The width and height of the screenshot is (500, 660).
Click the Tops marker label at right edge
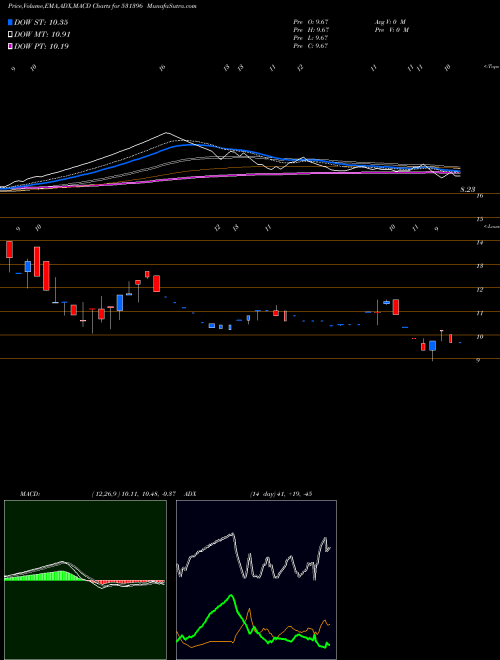pyautogui.click(x=492, y=67)
